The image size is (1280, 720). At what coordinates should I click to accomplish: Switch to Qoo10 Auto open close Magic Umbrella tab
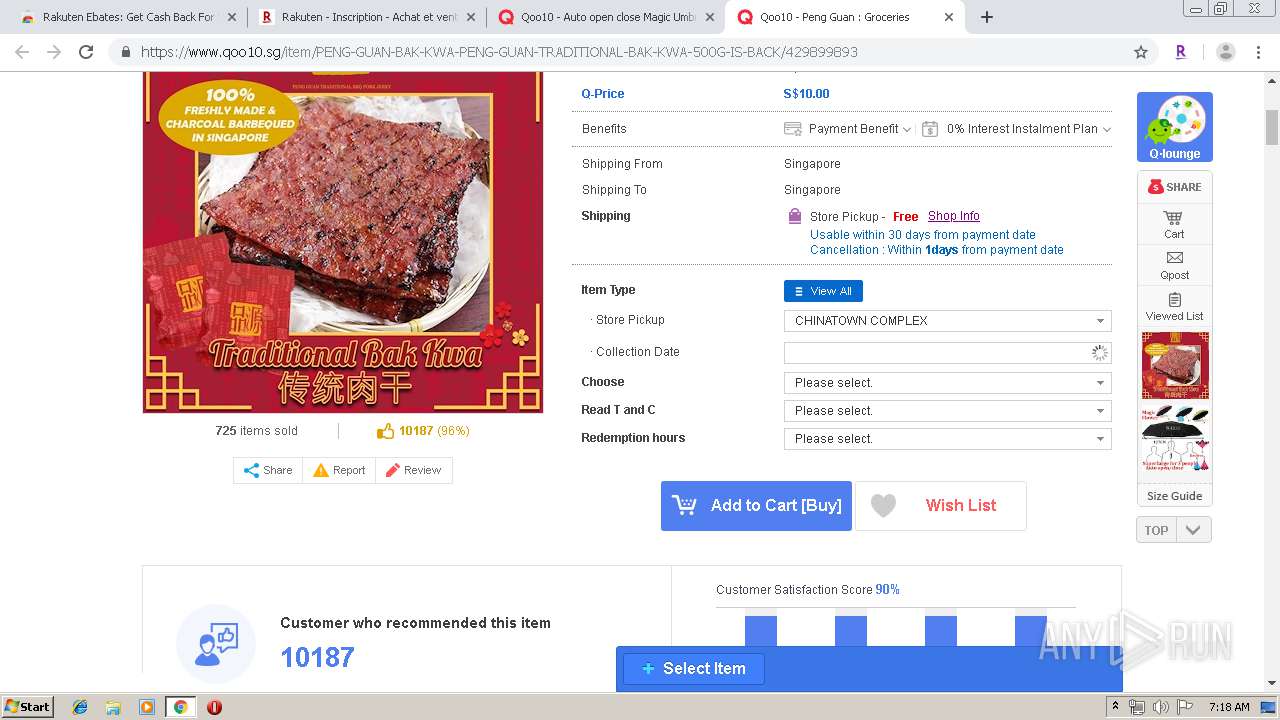(609, 17)
